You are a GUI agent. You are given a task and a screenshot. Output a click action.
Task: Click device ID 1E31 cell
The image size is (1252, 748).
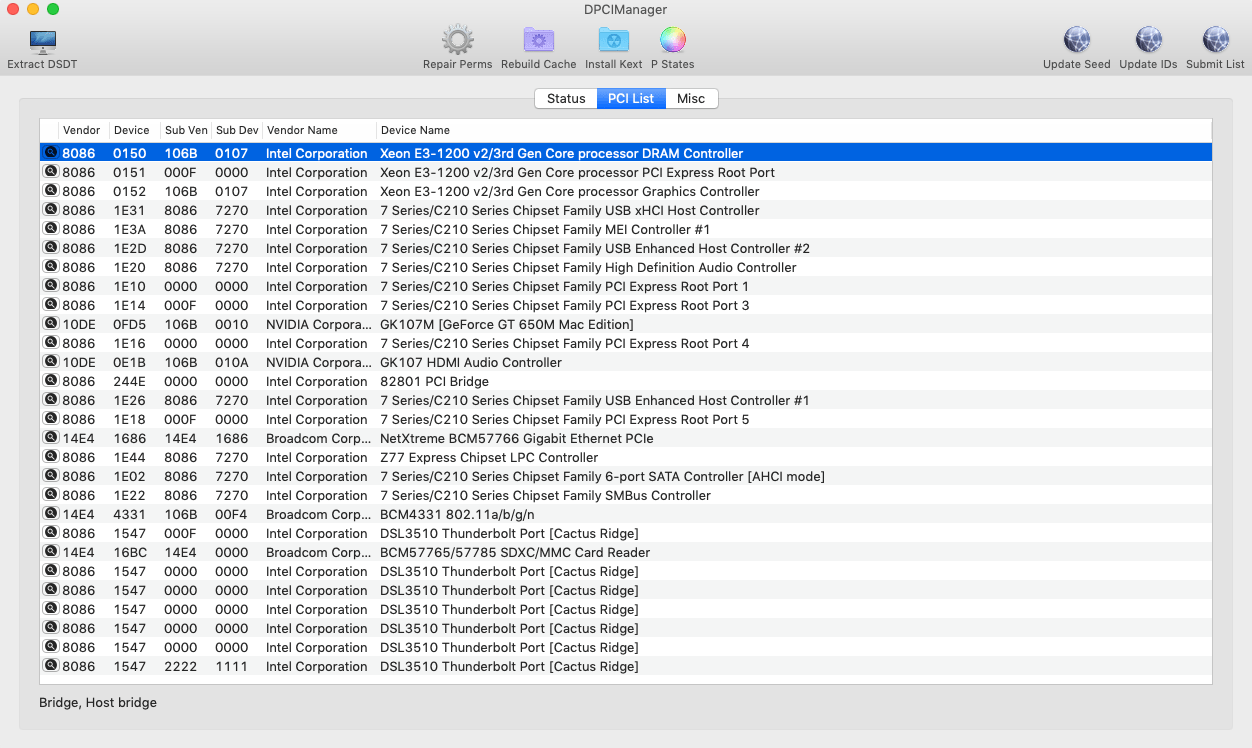(129, 210)
